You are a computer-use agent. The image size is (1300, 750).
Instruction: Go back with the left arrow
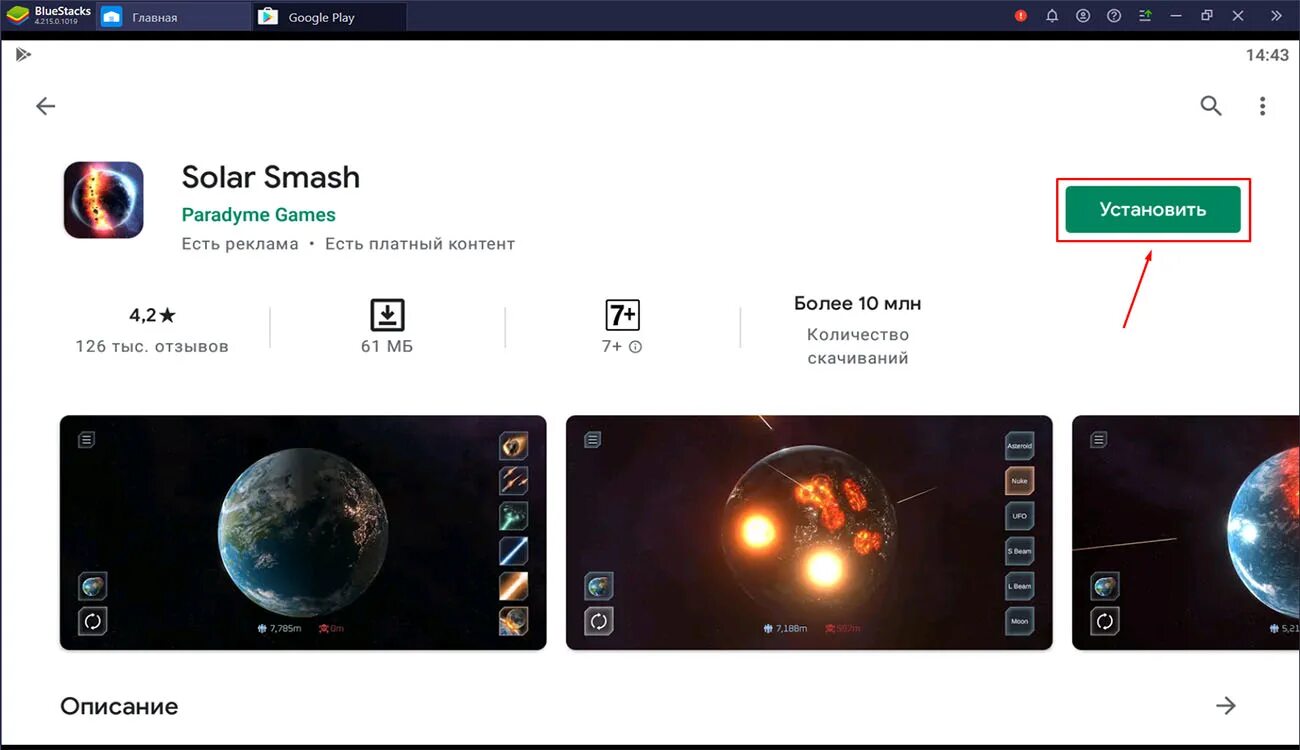(46, 106)
